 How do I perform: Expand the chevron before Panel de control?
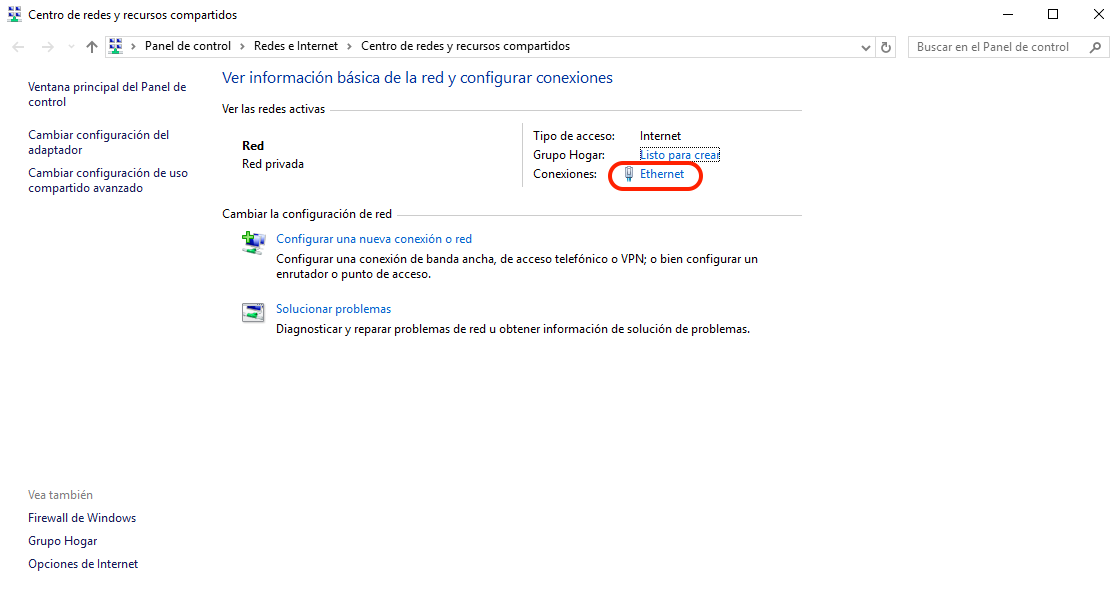(x=133, y=46)
